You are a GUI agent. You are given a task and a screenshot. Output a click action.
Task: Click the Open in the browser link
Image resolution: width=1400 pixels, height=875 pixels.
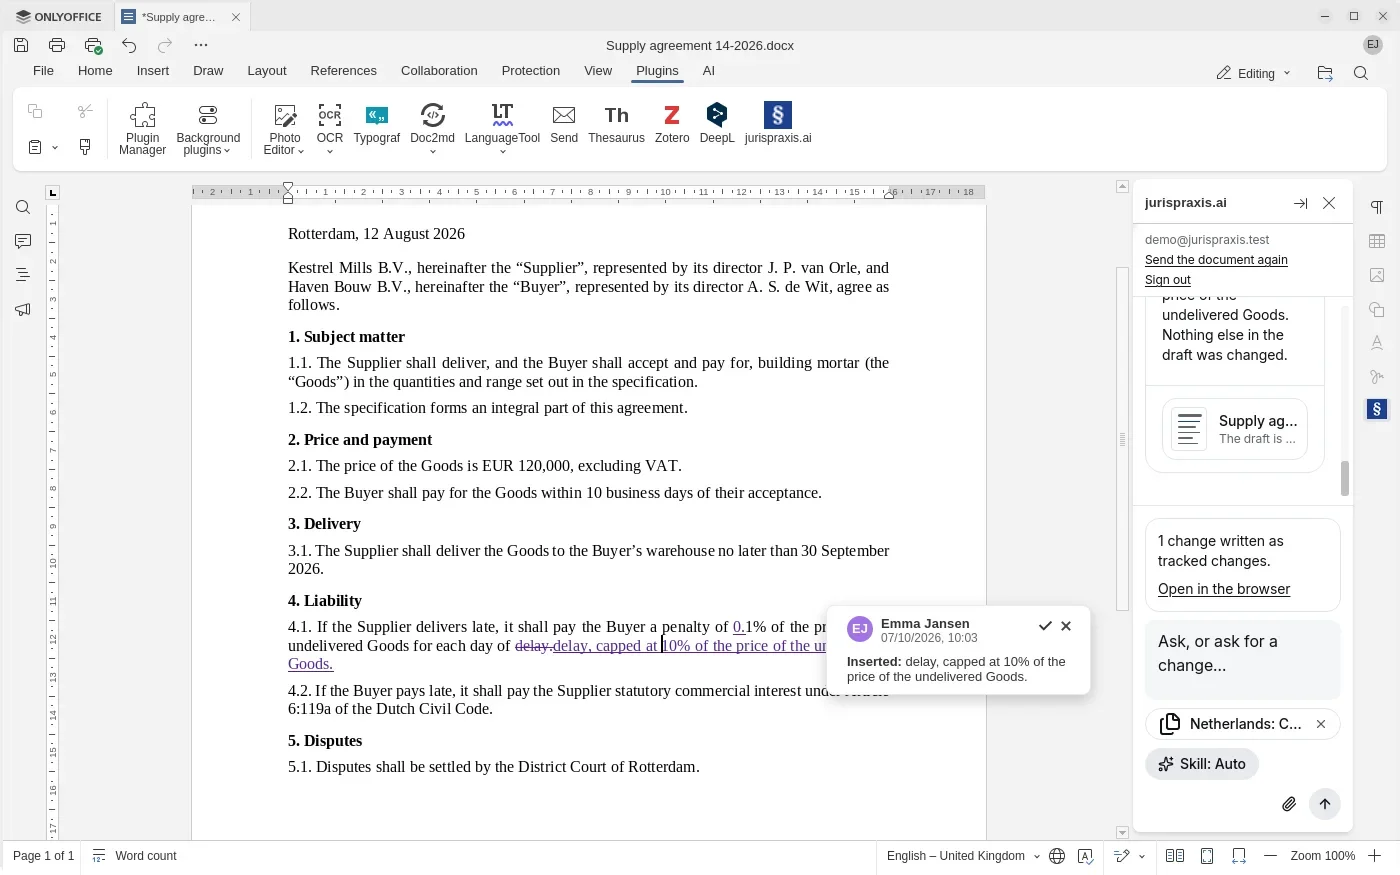tap(1224, 589)
